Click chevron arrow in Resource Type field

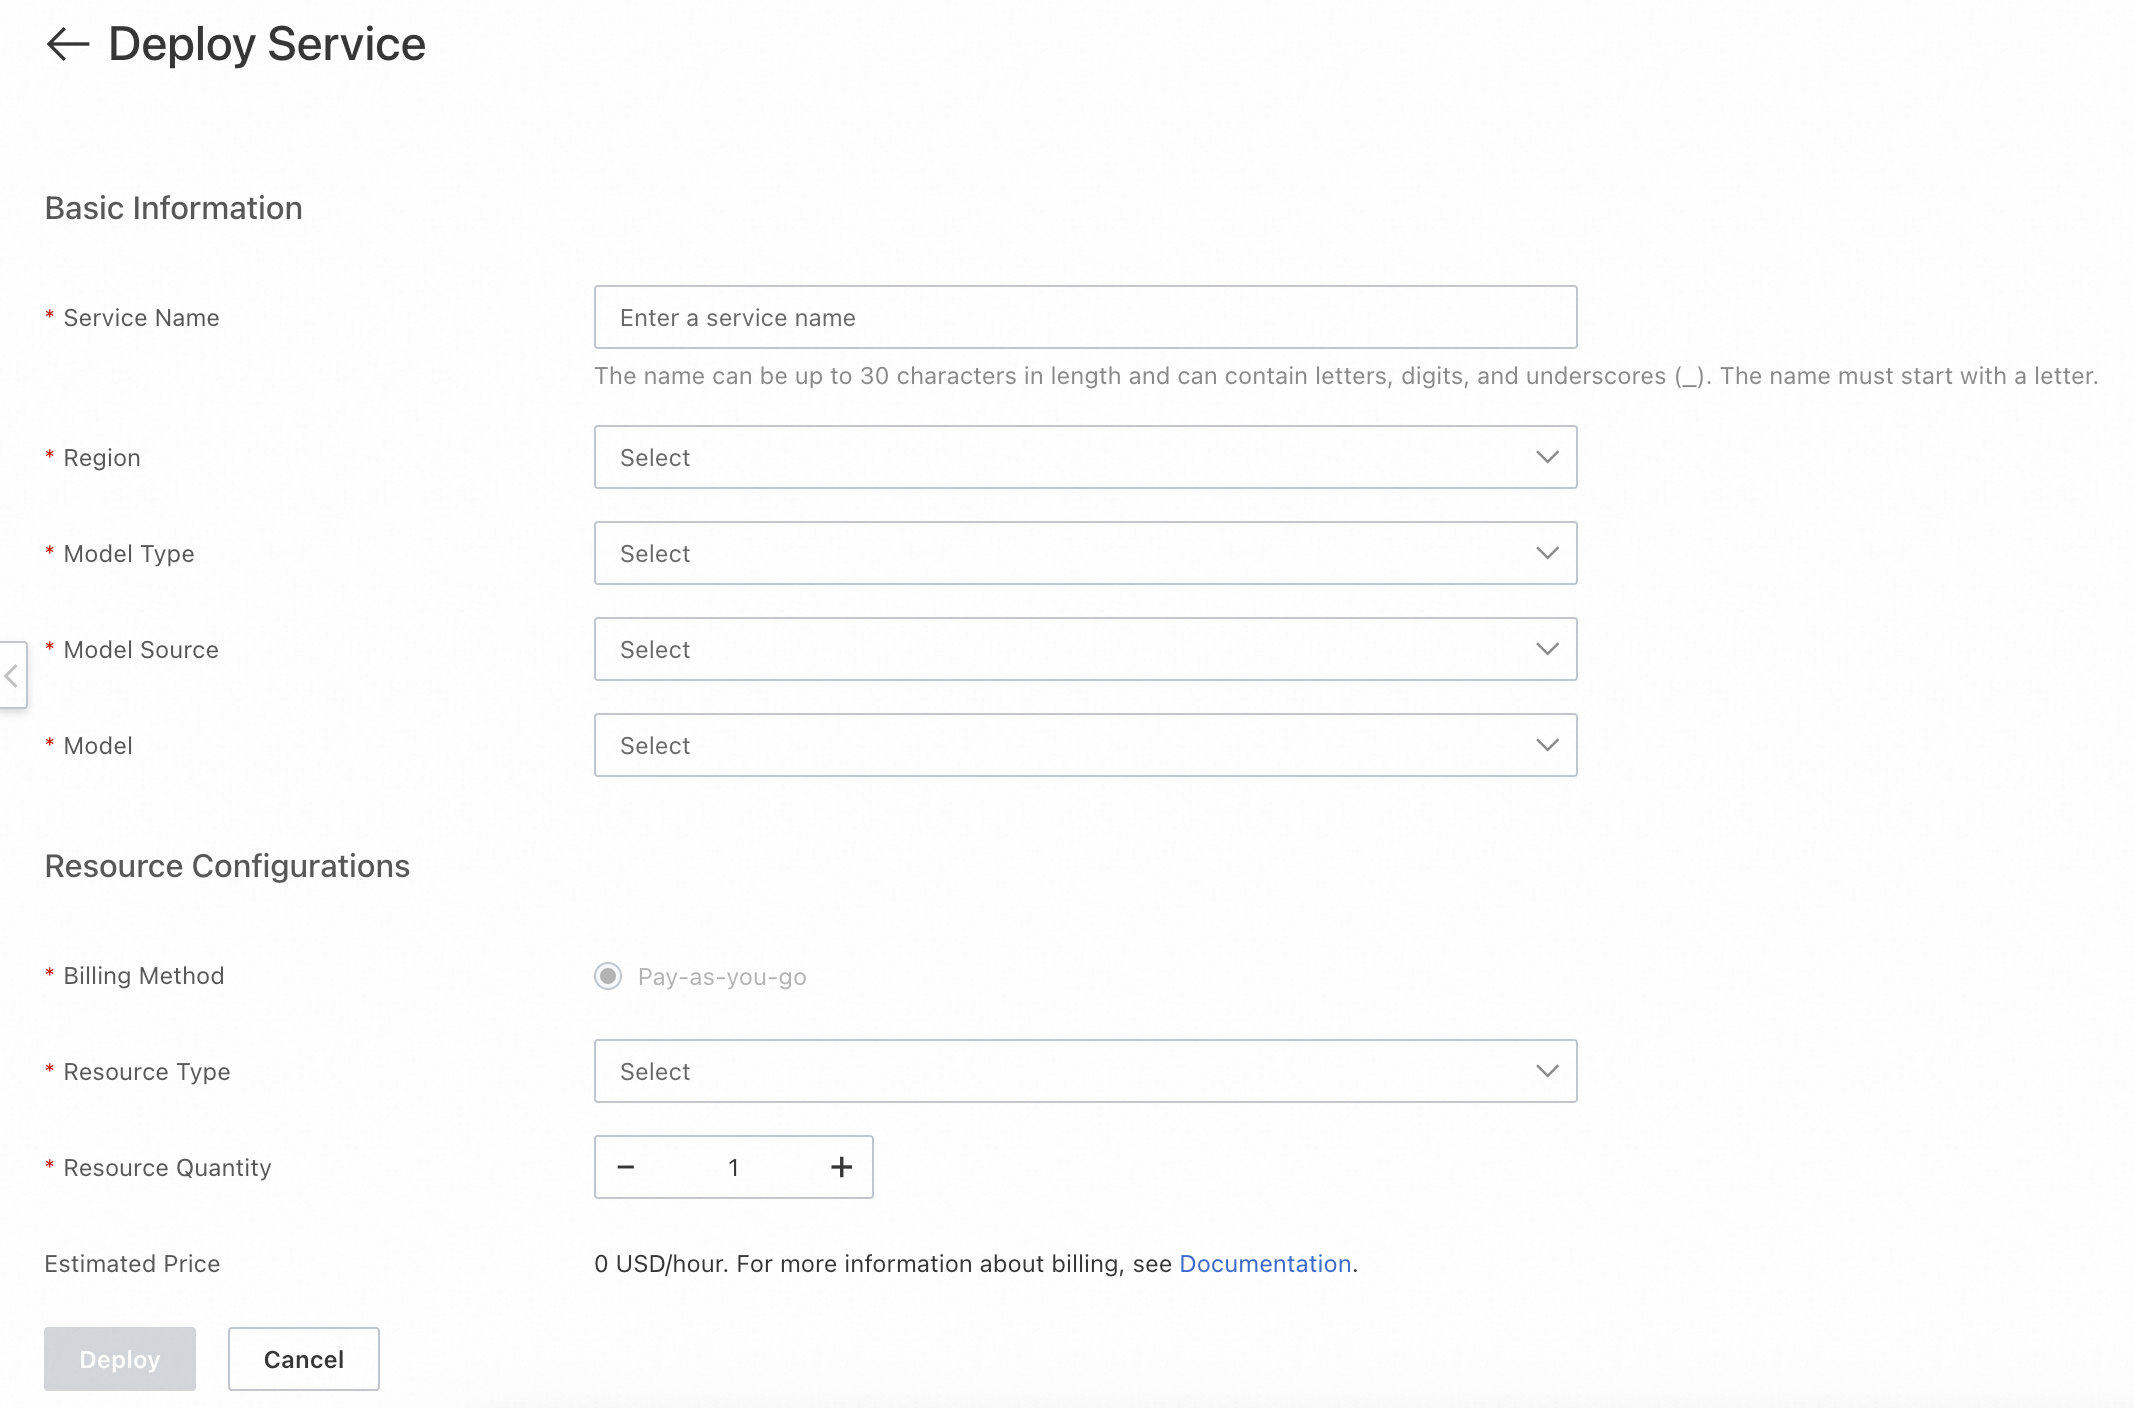[x=1546, y=1071]
